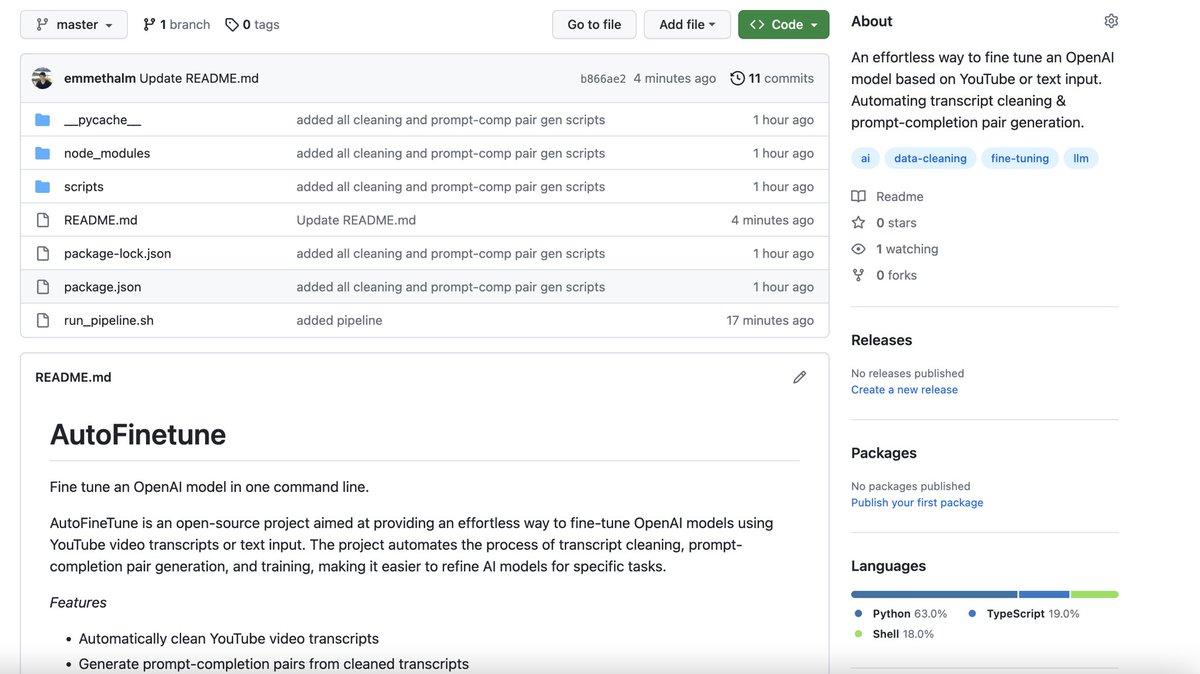Open the master branch dropdown
This screenshot has height=674, width=1200.
[x=74, y=24]
